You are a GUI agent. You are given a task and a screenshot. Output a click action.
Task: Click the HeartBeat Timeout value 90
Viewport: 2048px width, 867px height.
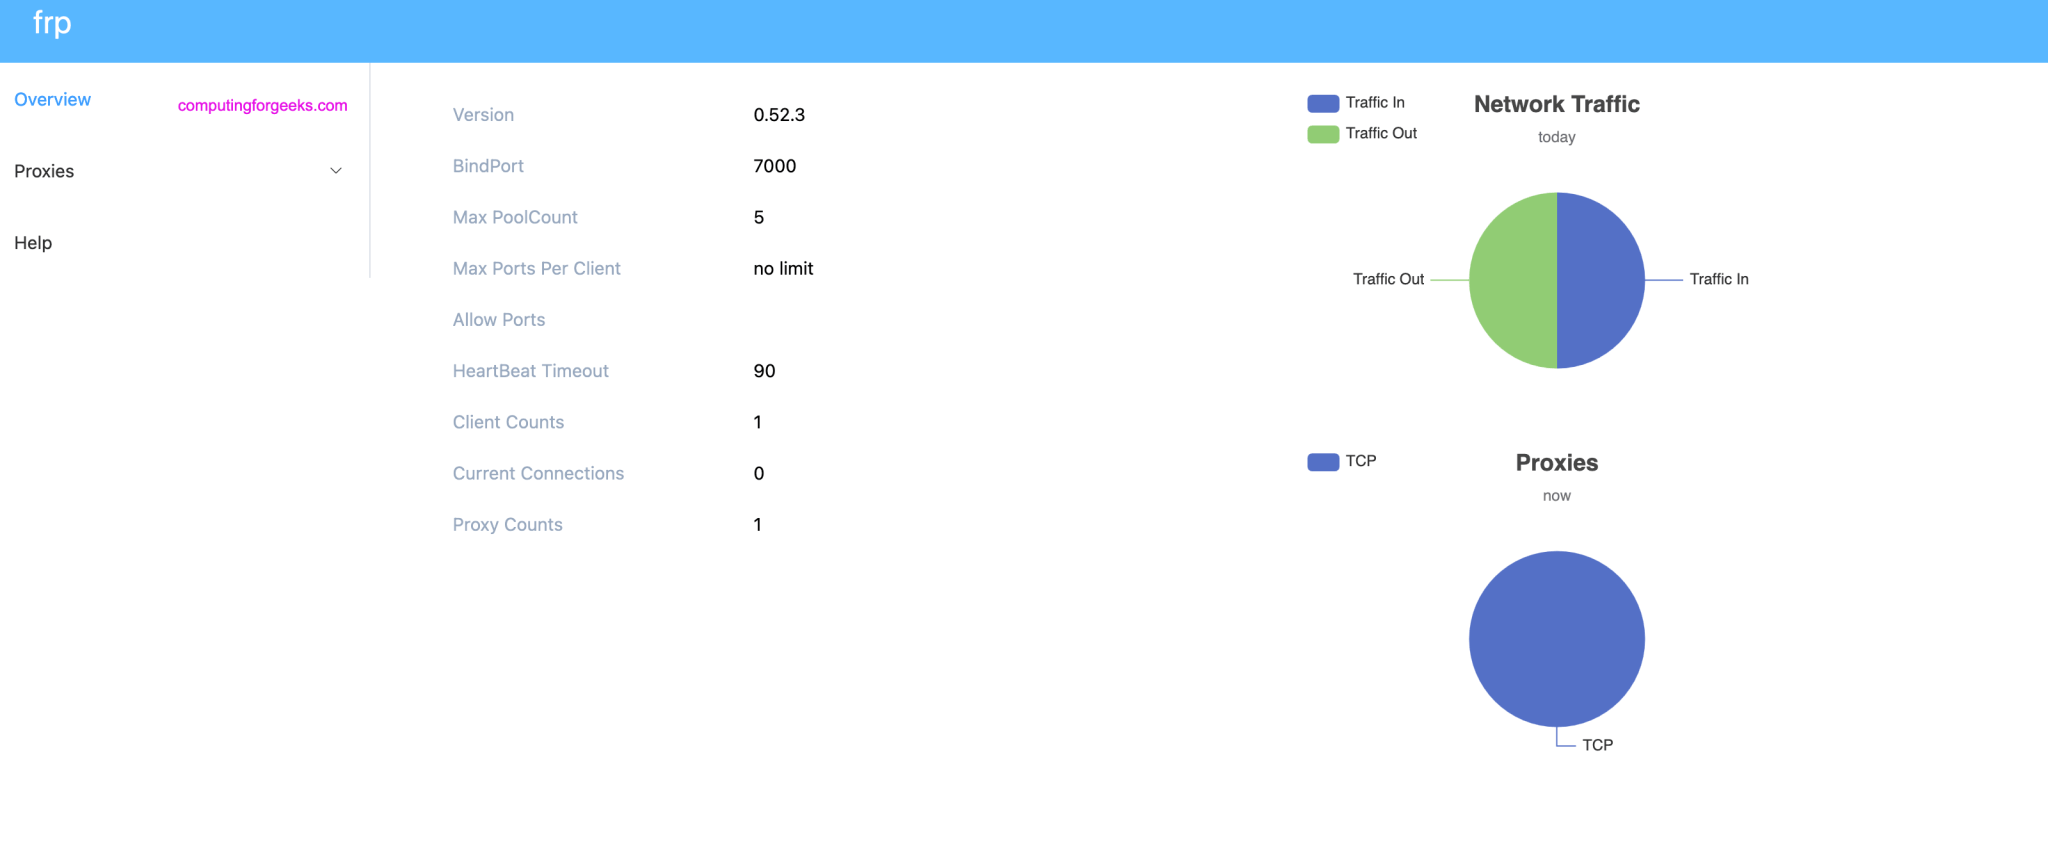(764, 371)
